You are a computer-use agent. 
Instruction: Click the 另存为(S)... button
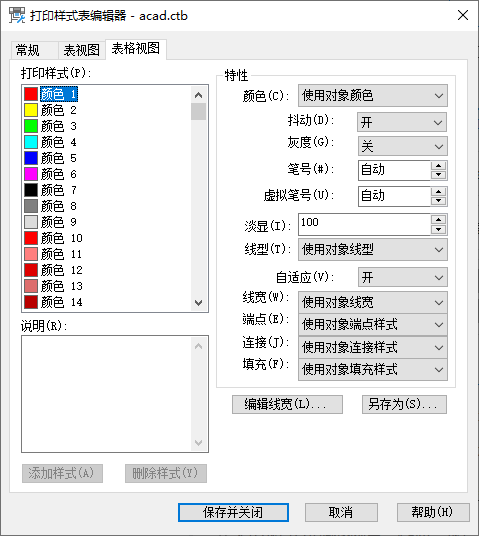(404, 404)
